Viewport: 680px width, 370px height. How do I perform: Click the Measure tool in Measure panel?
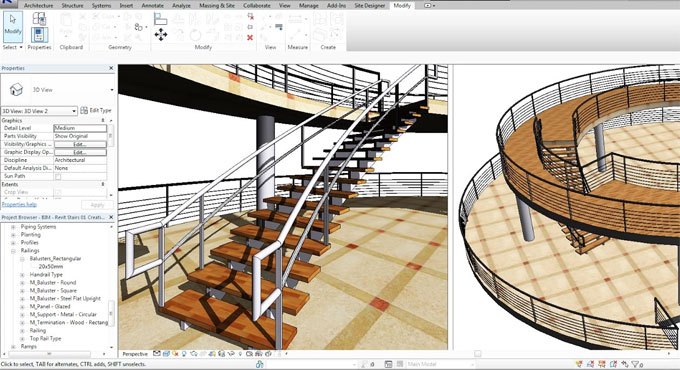click(x=296, y=19)
